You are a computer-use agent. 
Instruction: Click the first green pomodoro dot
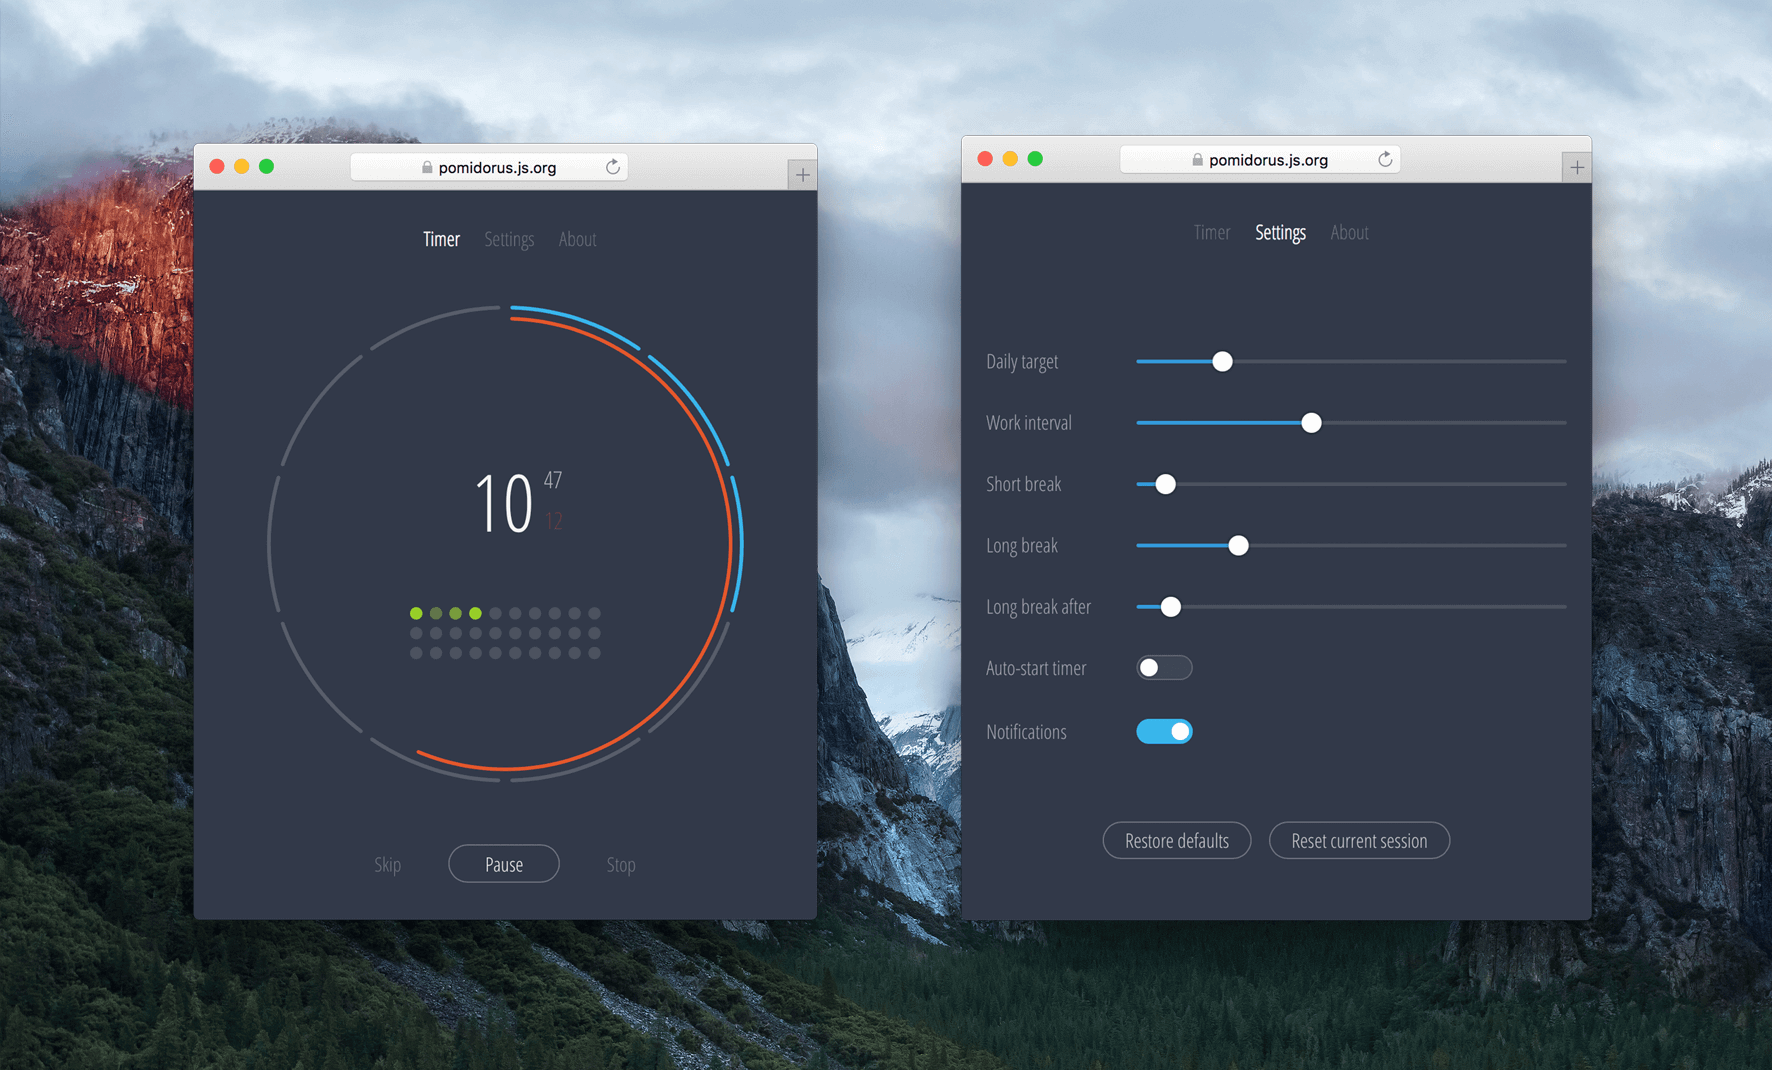pyautogui.click(x=416, y=613)
